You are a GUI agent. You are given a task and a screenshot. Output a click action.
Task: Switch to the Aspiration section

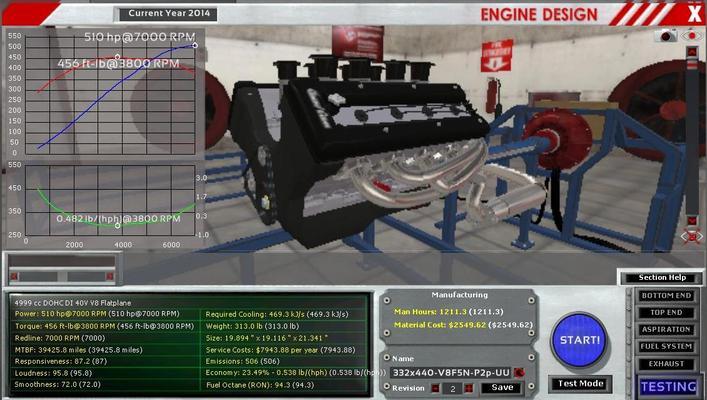tap(668, 330)
